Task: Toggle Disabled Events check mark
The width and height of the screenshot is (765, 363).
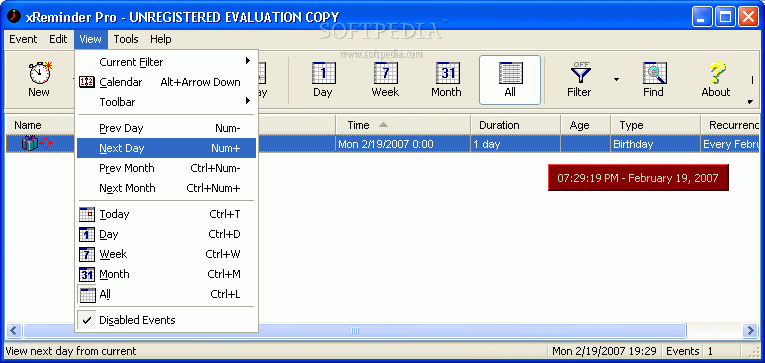Action: tap(87, 320)
